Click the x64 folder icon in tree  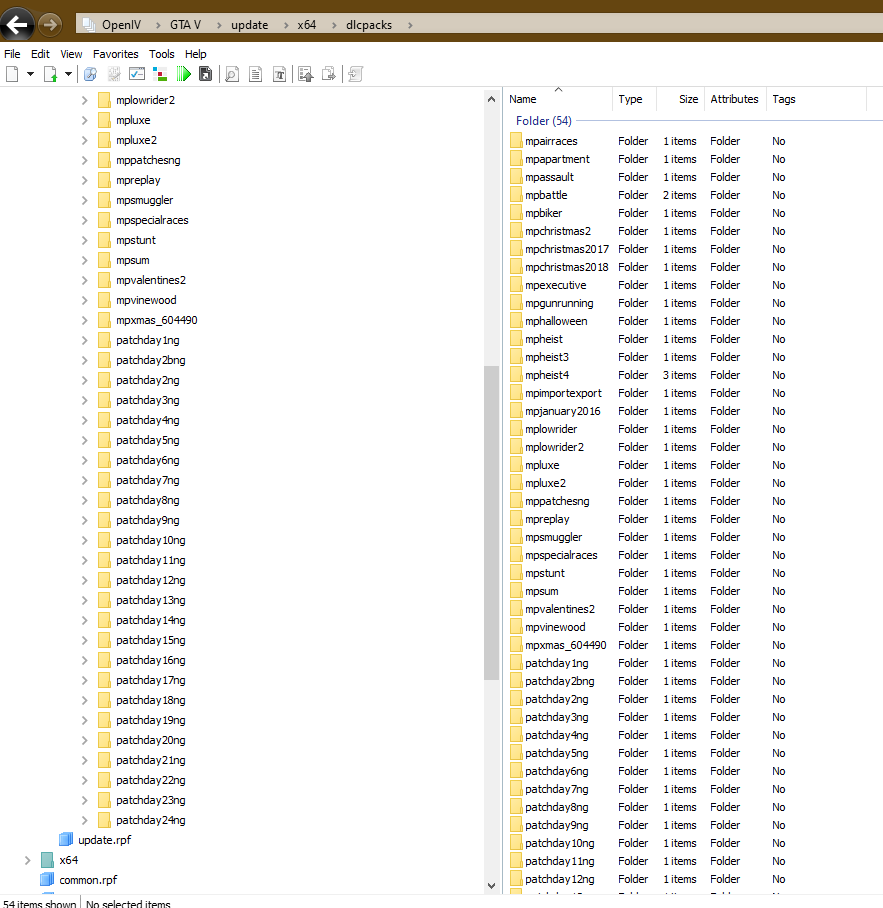[x=47, y=860]
